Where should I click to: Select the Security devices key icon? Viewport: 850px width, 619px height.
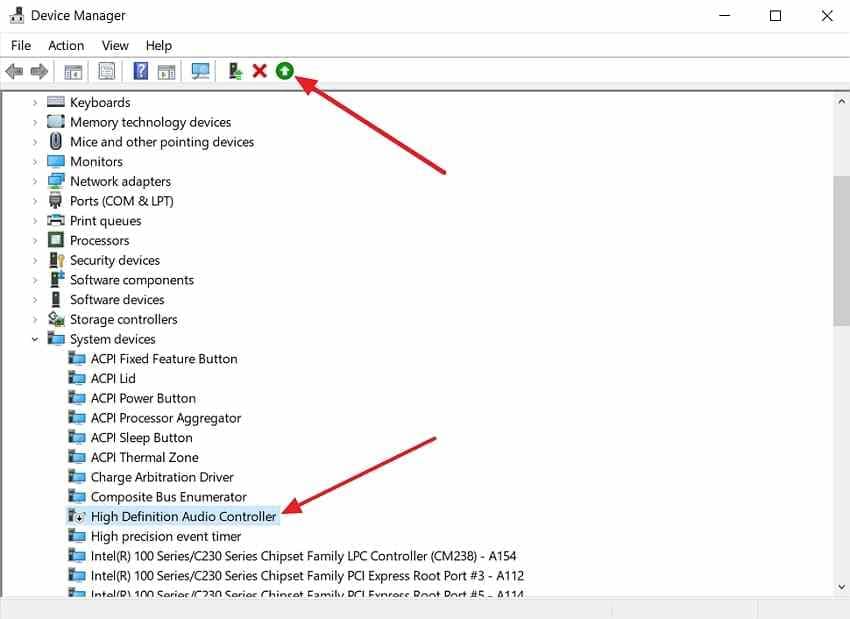(56, 260)
